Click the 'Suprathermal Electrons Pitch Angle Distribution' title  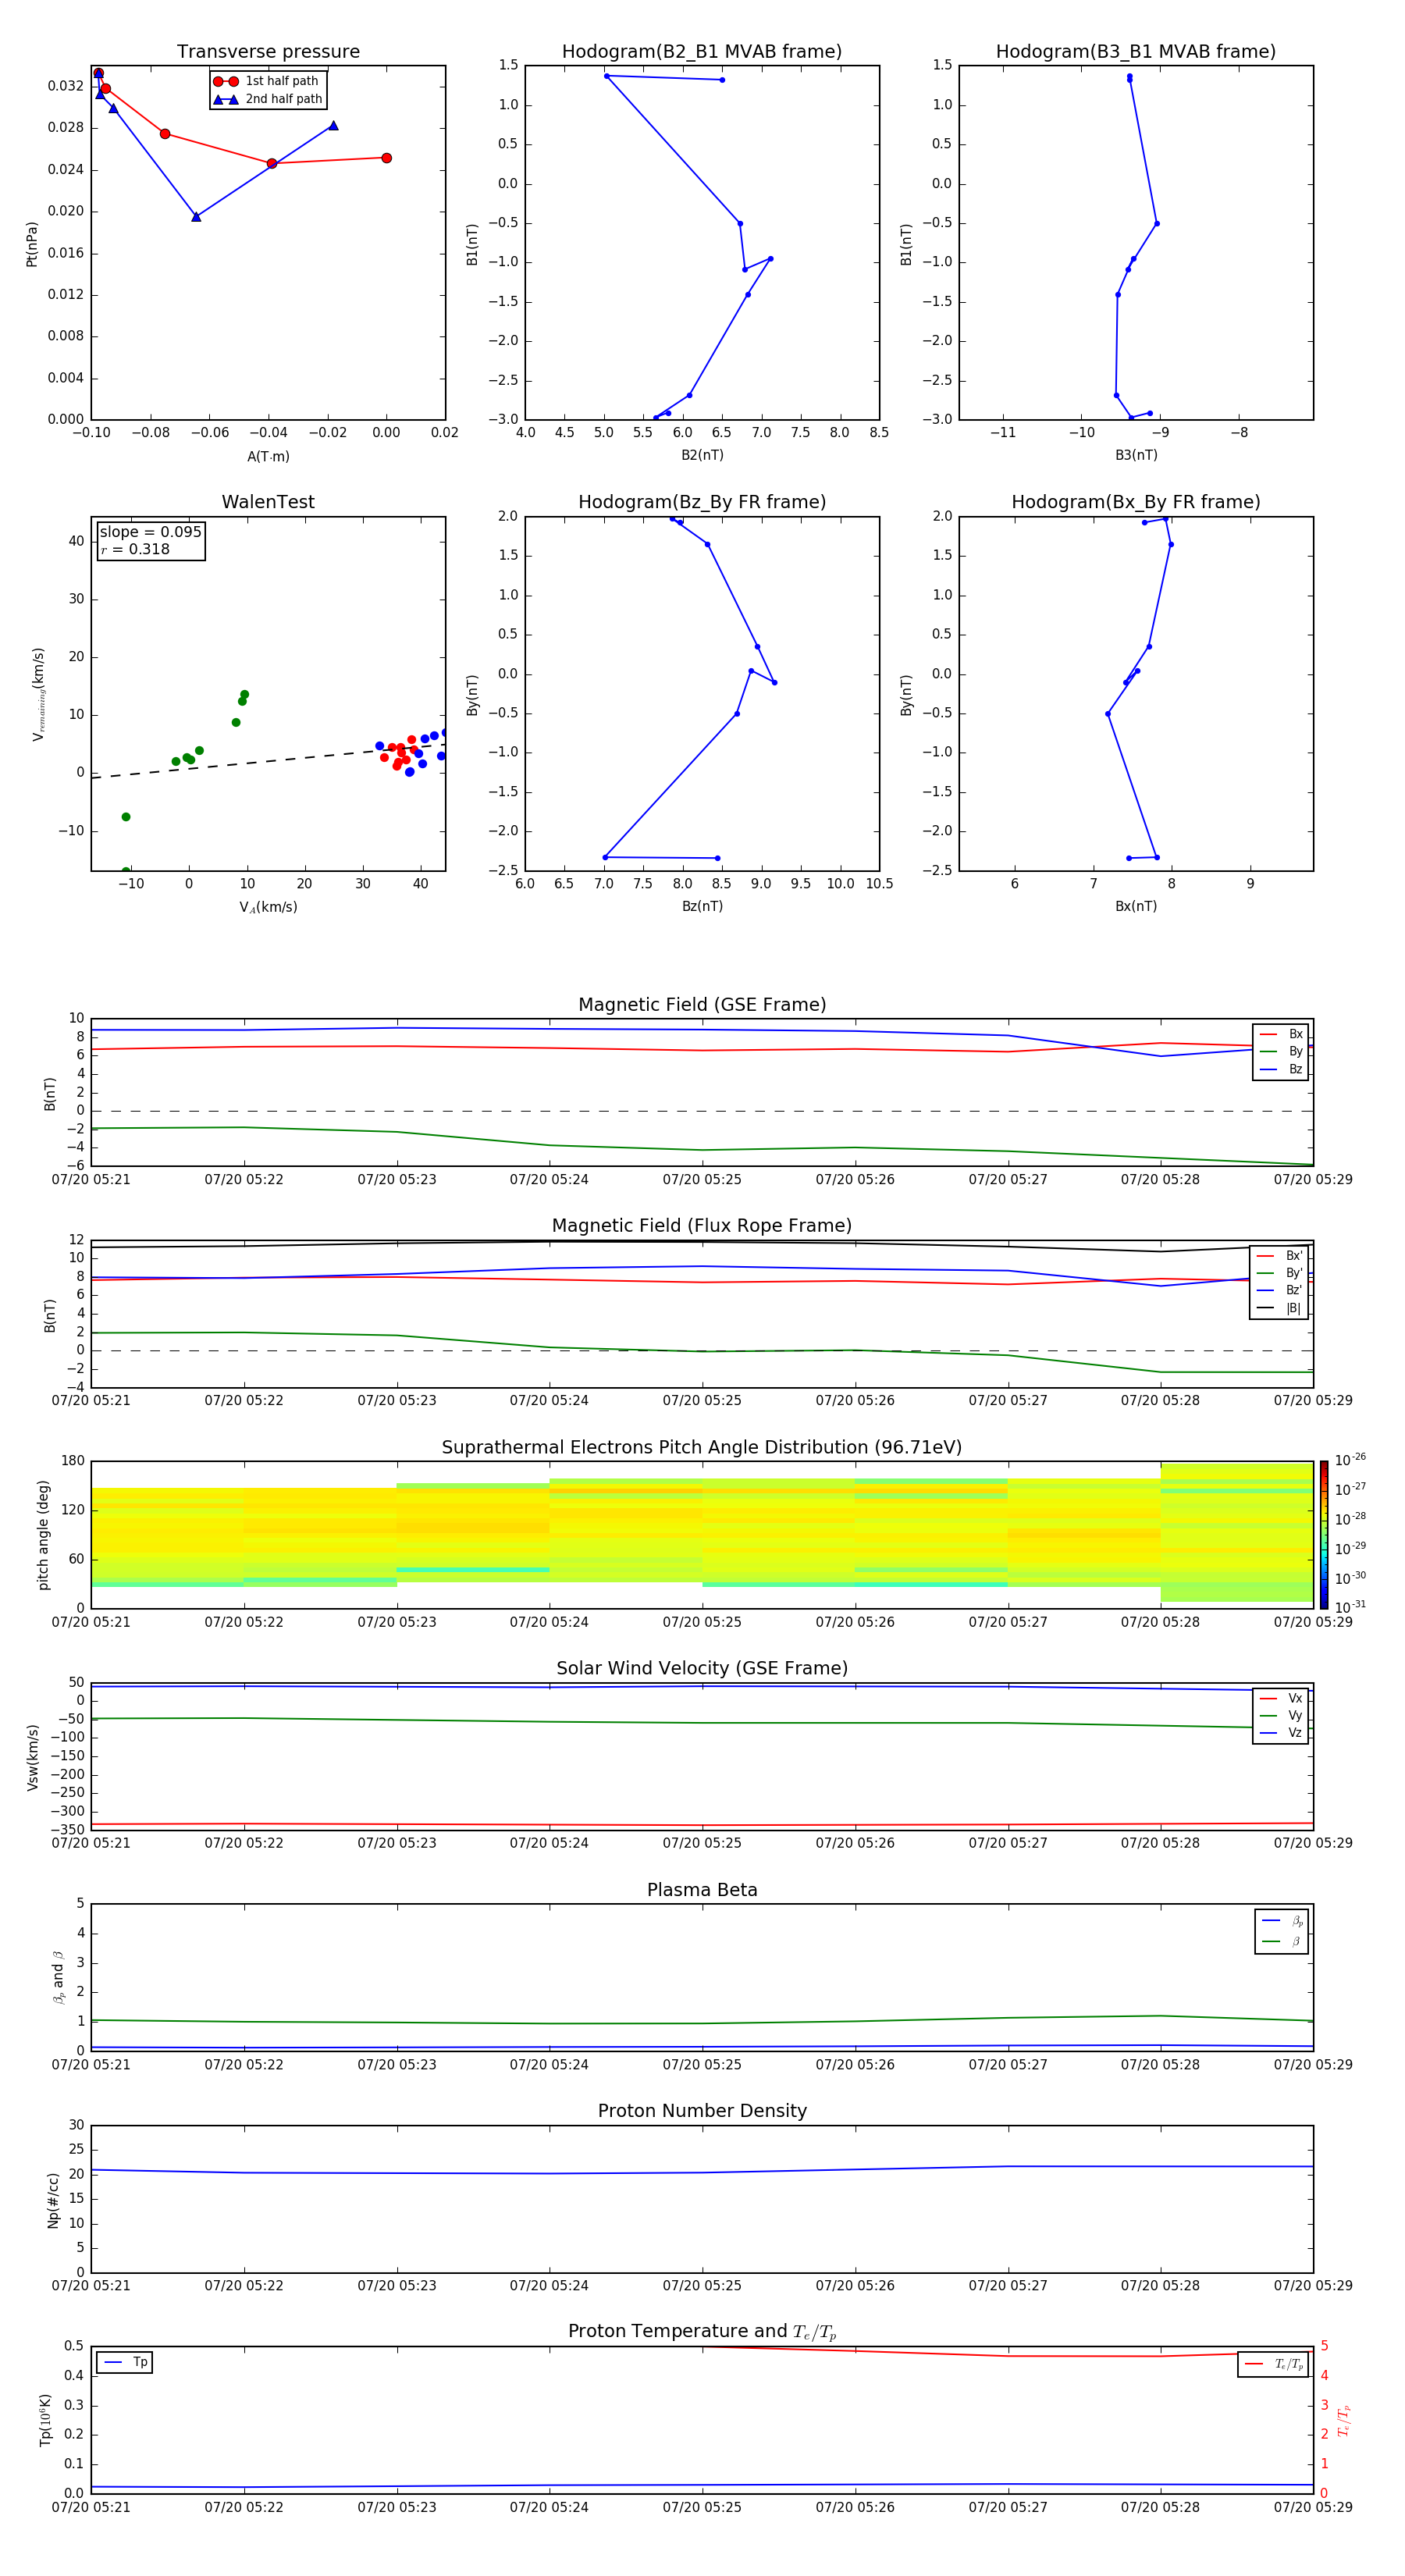pos(702,1447)
